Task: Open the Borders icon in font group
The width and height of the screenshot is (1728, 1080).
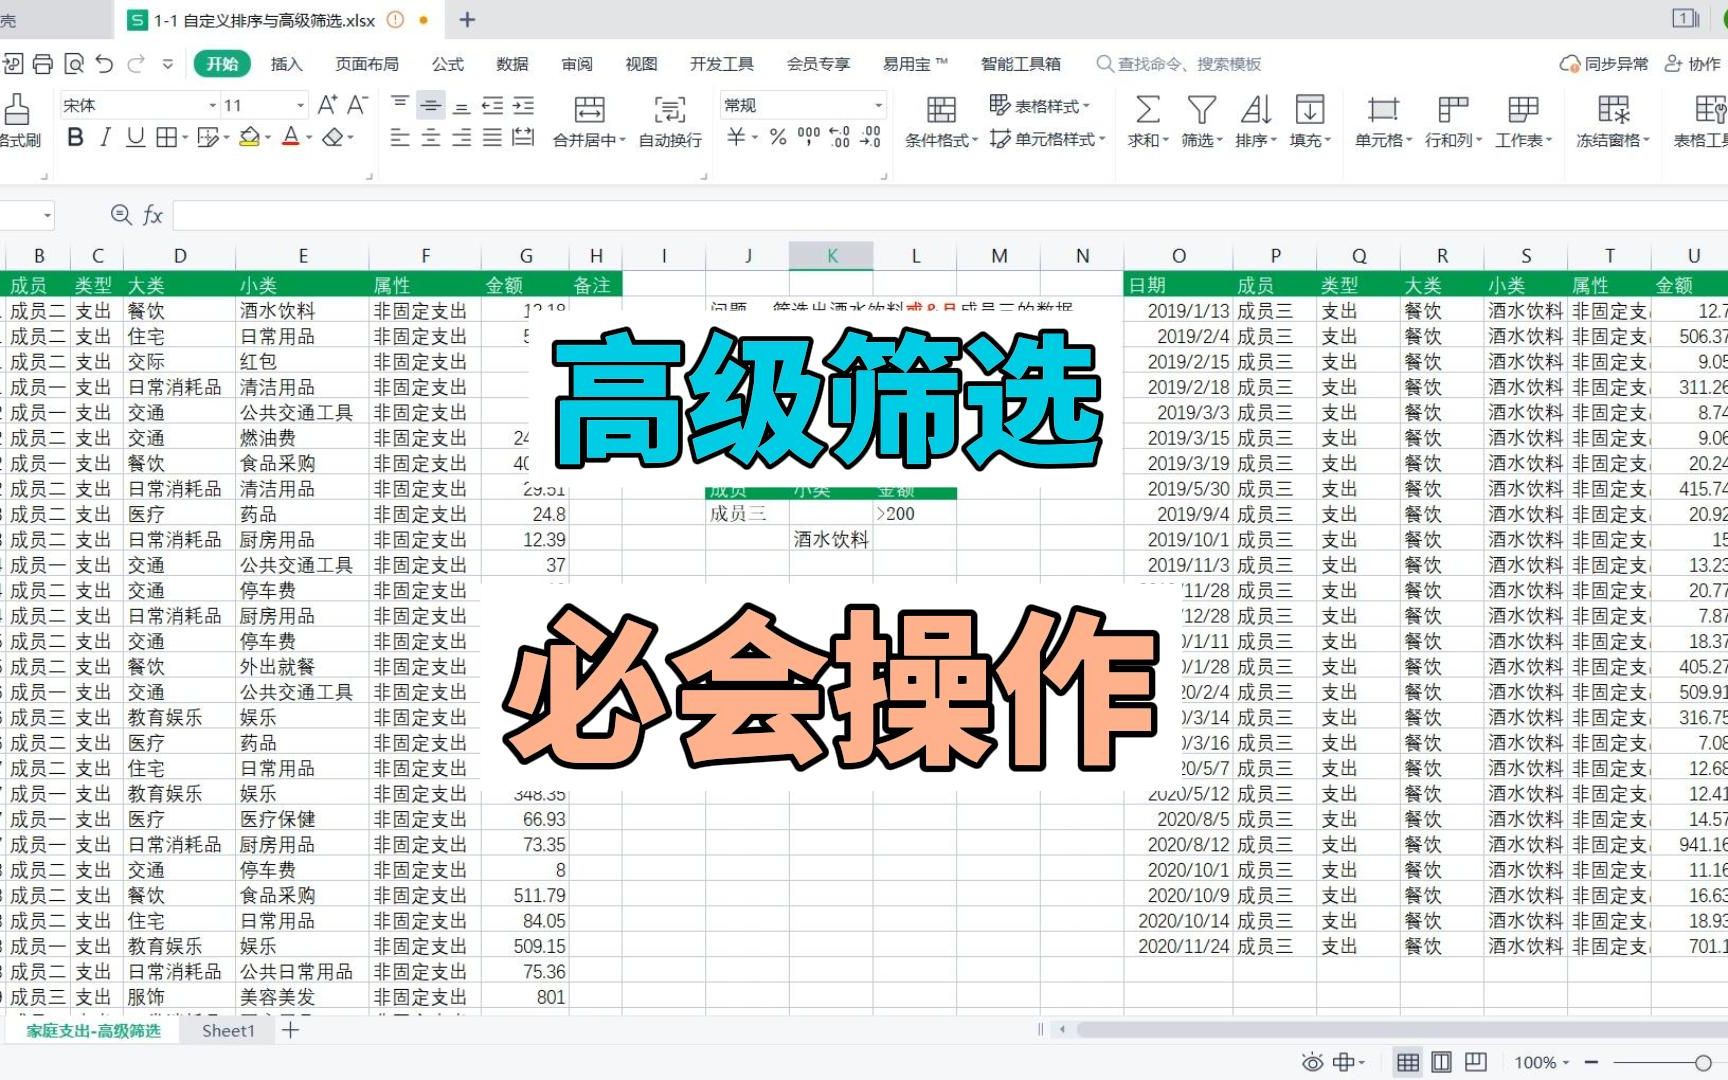Action: tap(167, 137)
